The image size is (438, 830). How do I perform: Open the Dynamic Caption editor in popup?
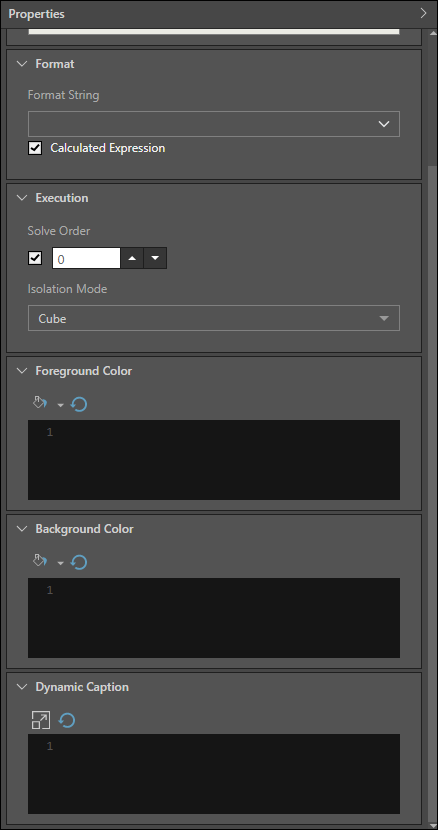click(x=41, y=720)
